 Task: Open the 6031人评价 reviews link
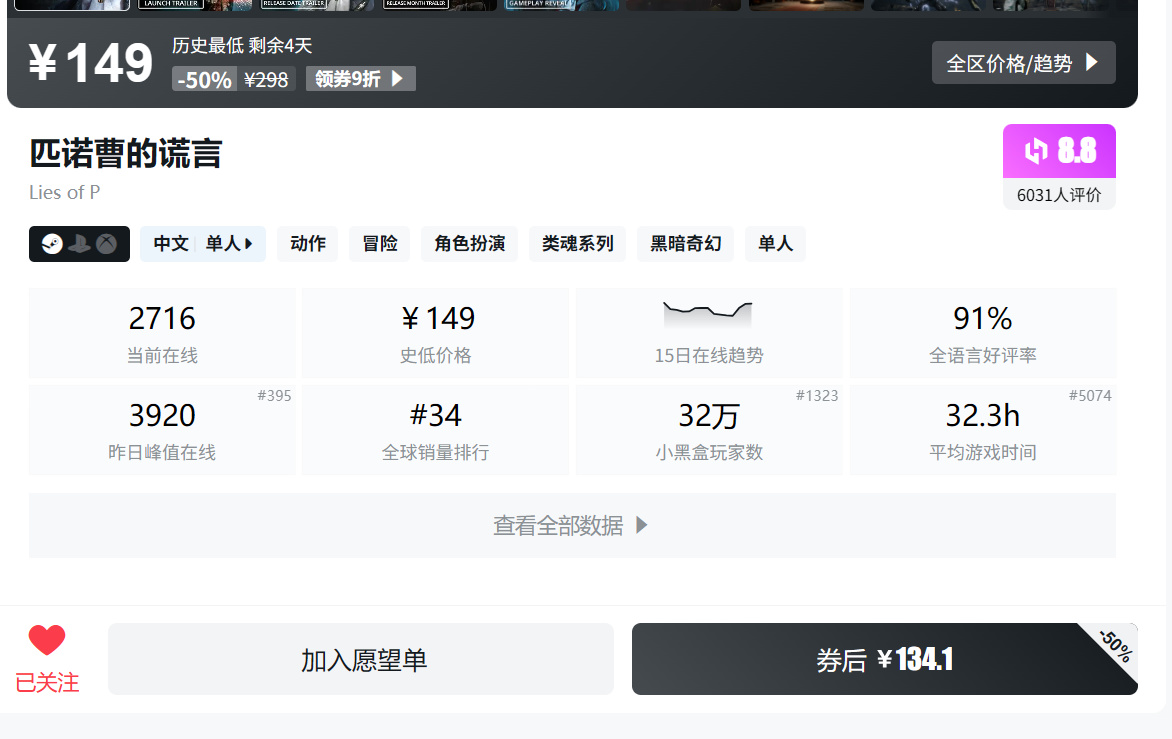(x=1059, y=195)
